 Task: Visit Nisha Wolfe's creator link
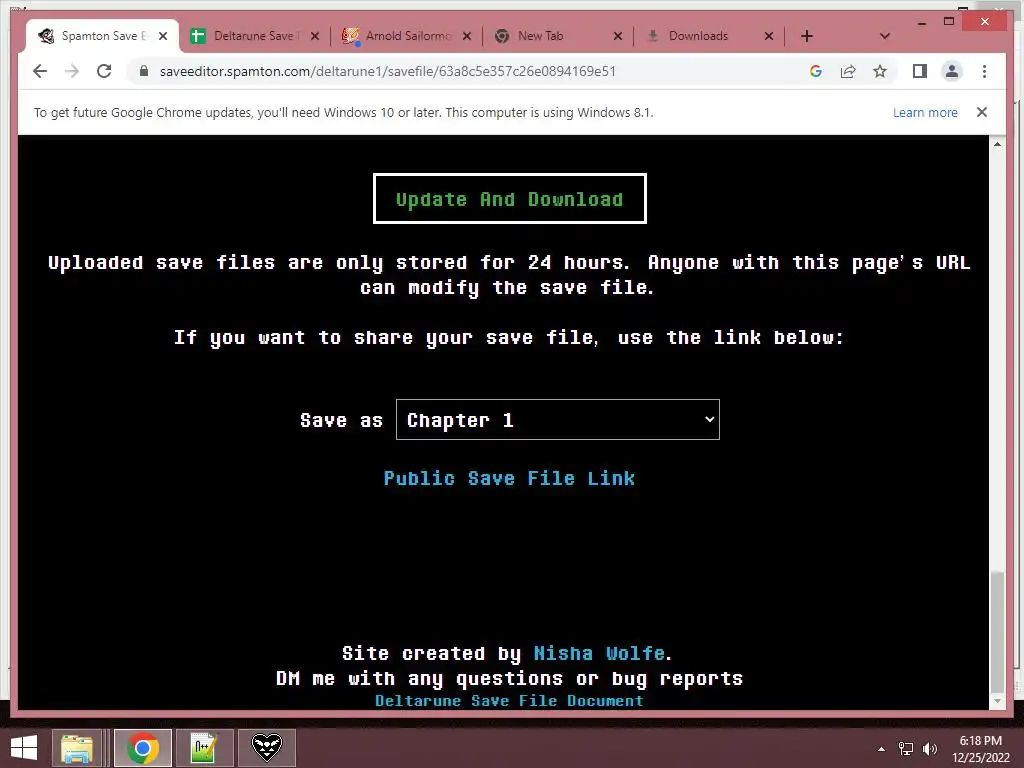600,653
